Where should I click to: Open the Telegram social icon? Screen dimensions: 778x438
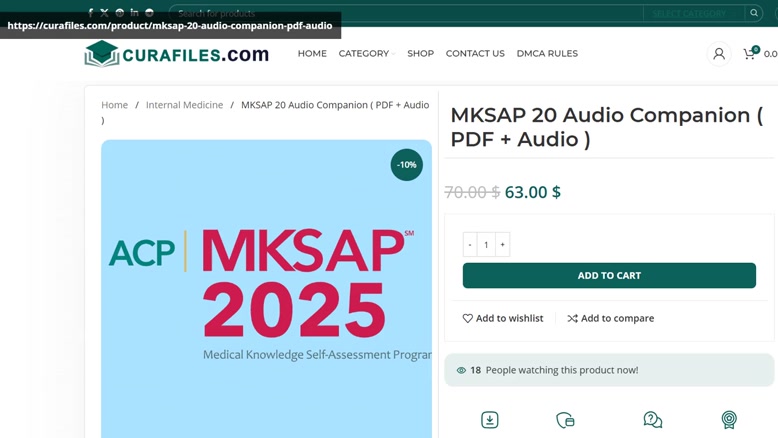pyautogui.click(x=149, y=13)
